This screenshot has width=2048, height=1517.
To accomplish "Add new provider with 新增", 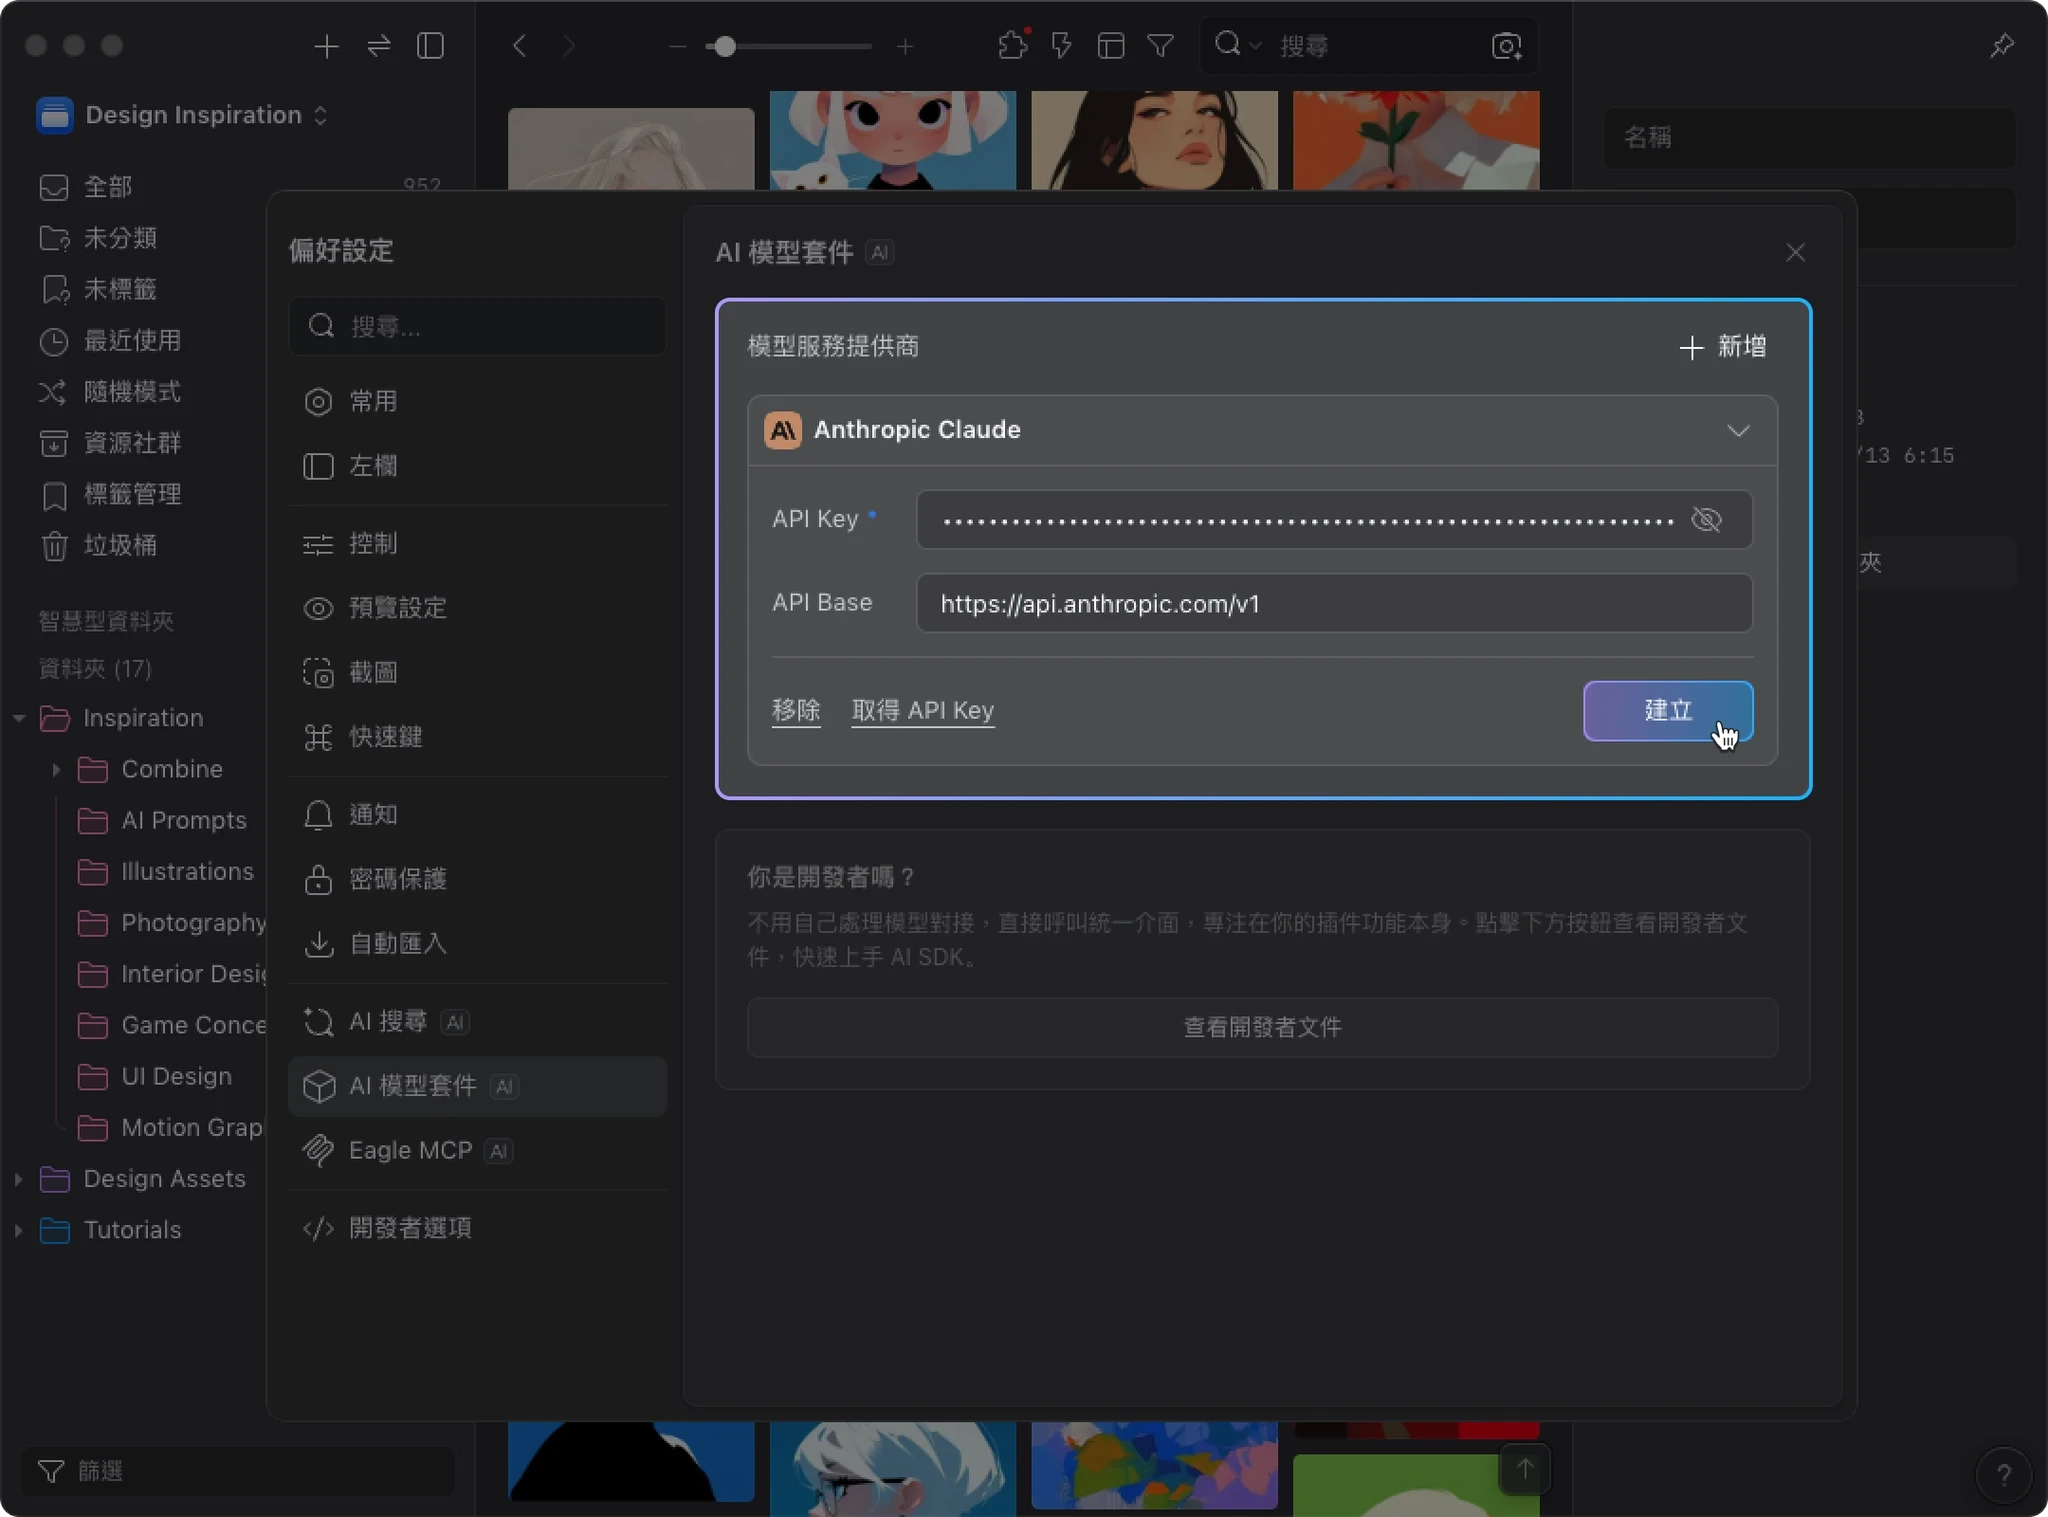I will point(1722,346).
